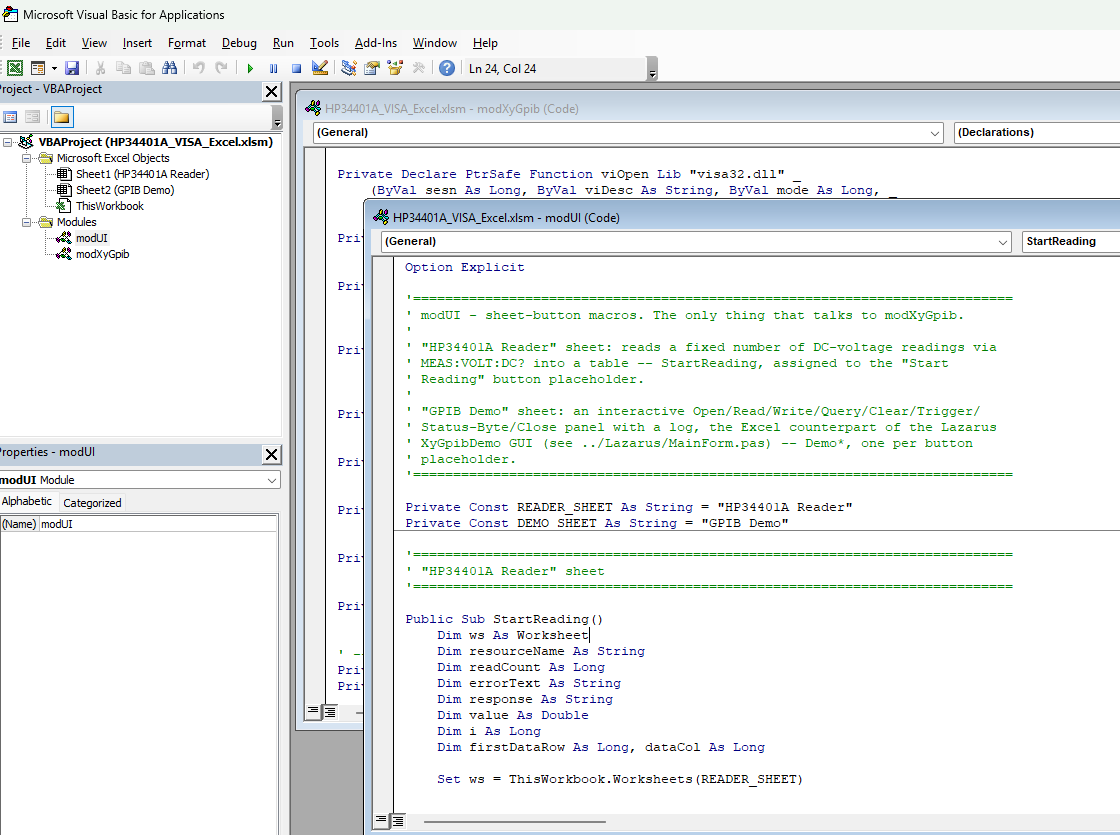Open StartReading procedure dropdown in modUI

tap(1071, 241)
